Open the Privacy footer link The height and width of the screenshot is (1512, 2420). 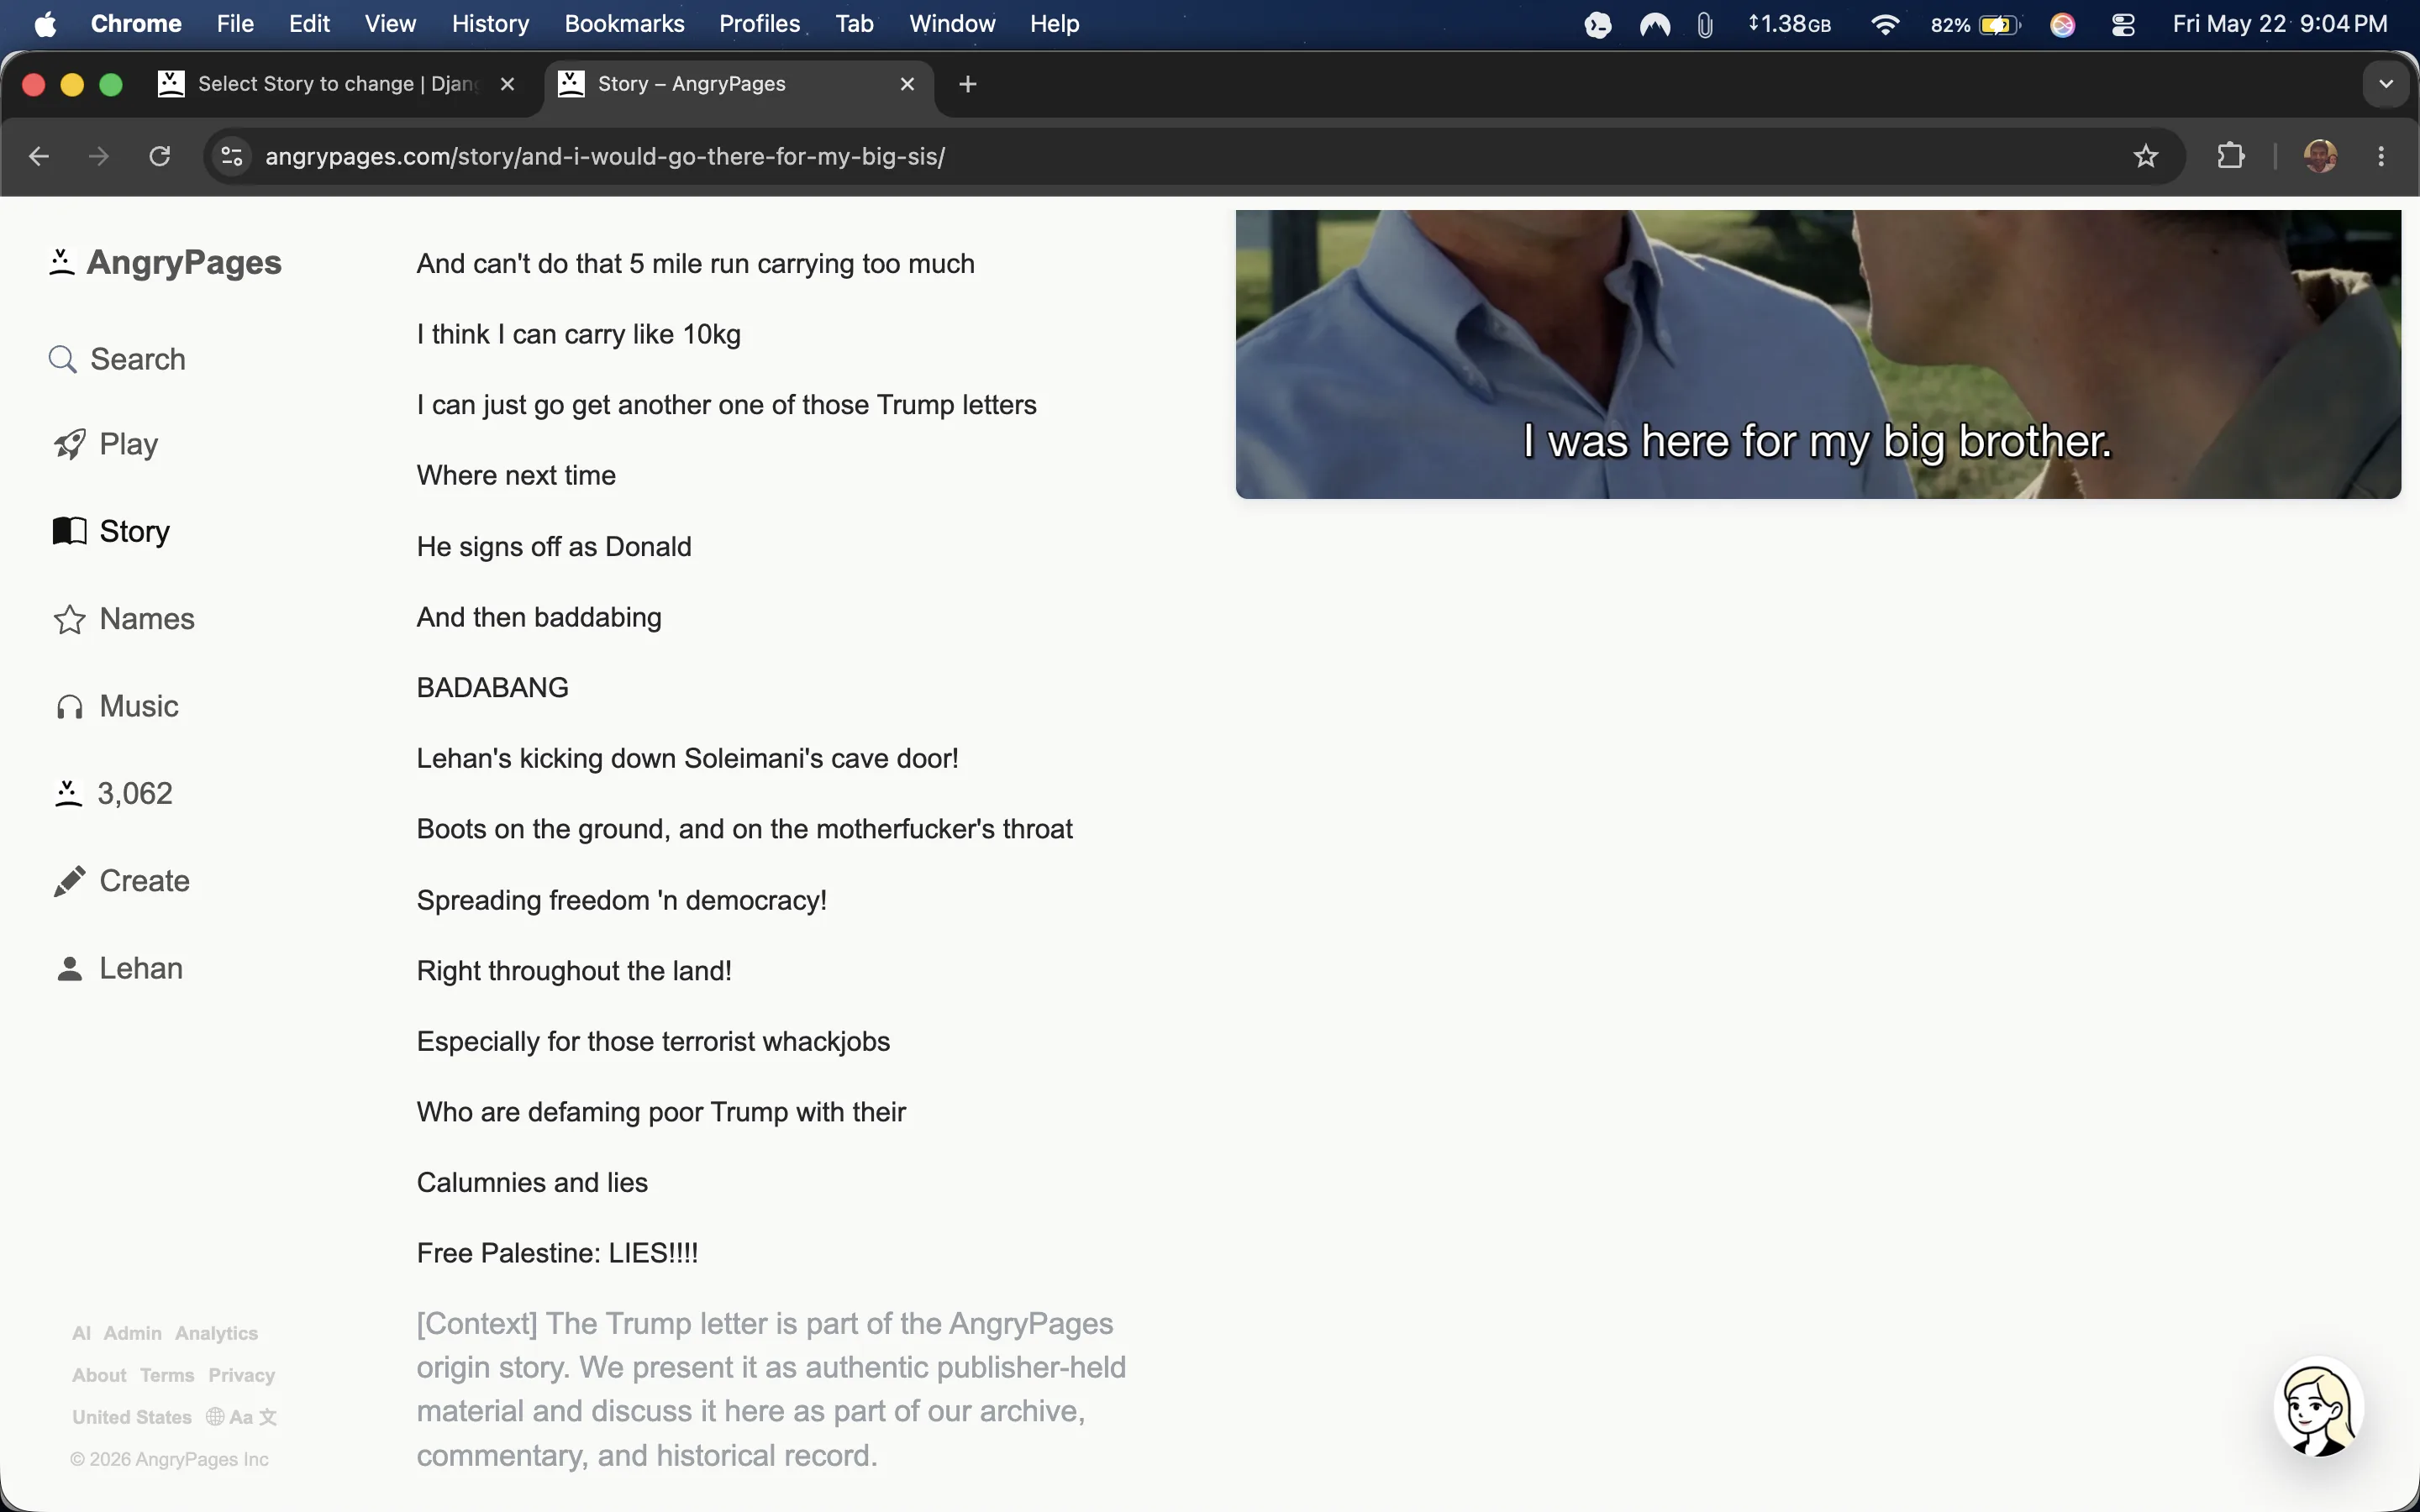(241, 1375)
